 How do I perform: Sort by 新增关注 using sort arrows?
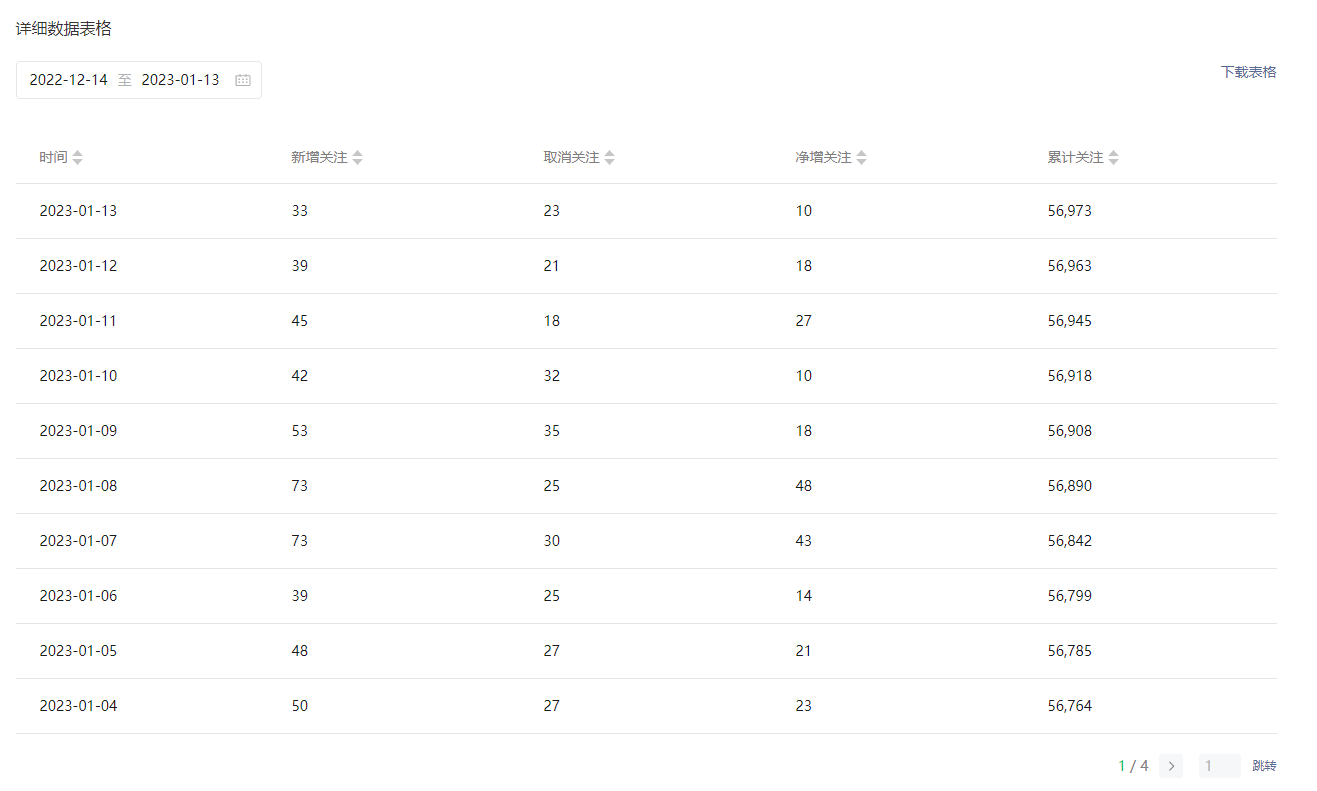point(358,158)
